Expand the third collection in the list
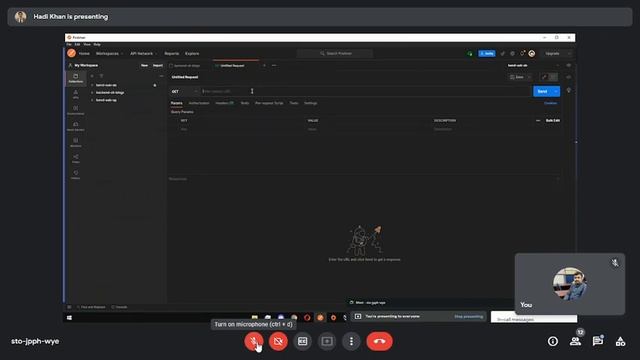 coord(92,100)
